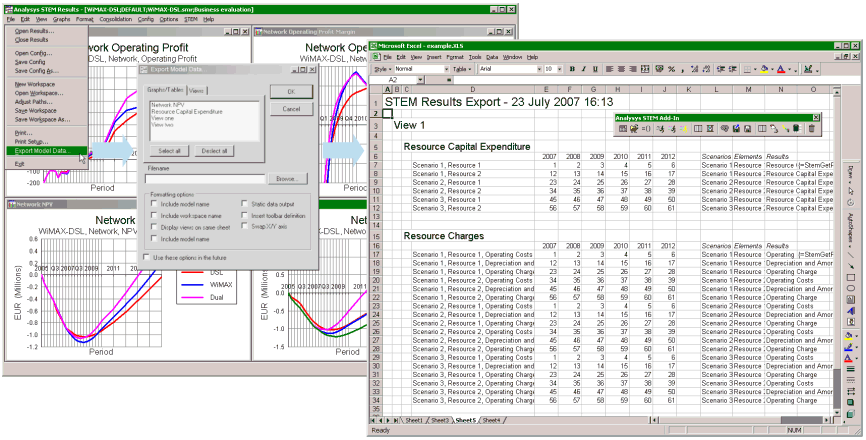Open the Draw menu in Drawing toolbar

pyautogui.click(x=851, y=173)
